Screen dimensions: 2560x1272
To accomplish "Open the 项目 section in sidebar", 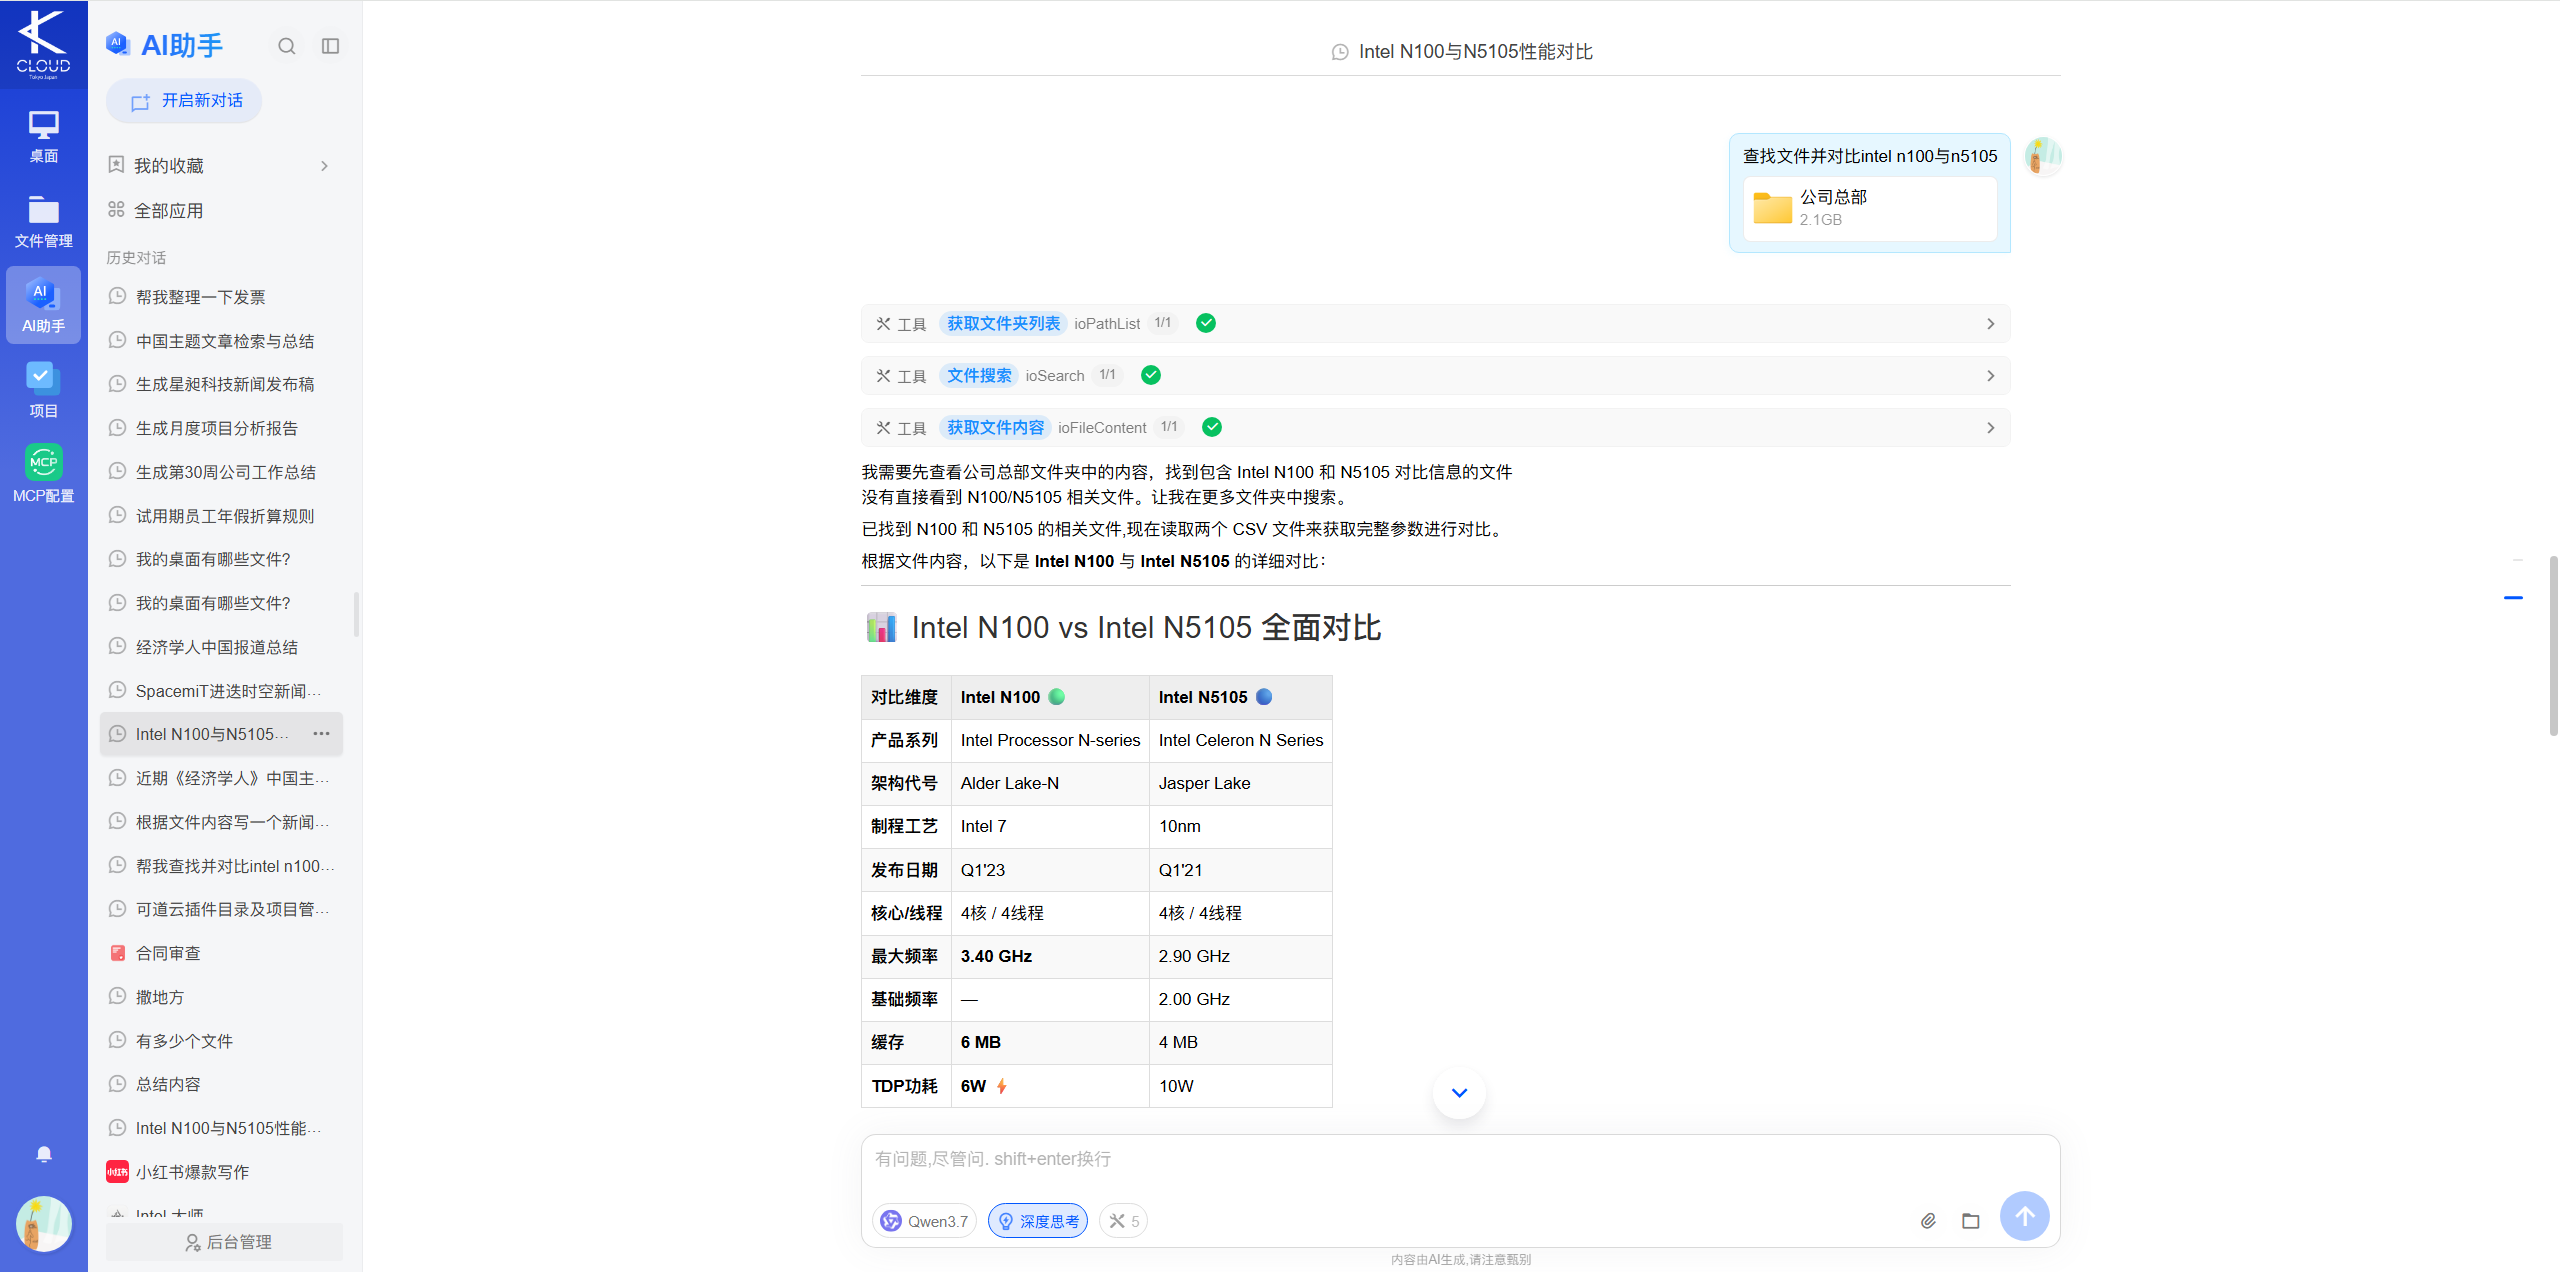I will pos(43,391).
